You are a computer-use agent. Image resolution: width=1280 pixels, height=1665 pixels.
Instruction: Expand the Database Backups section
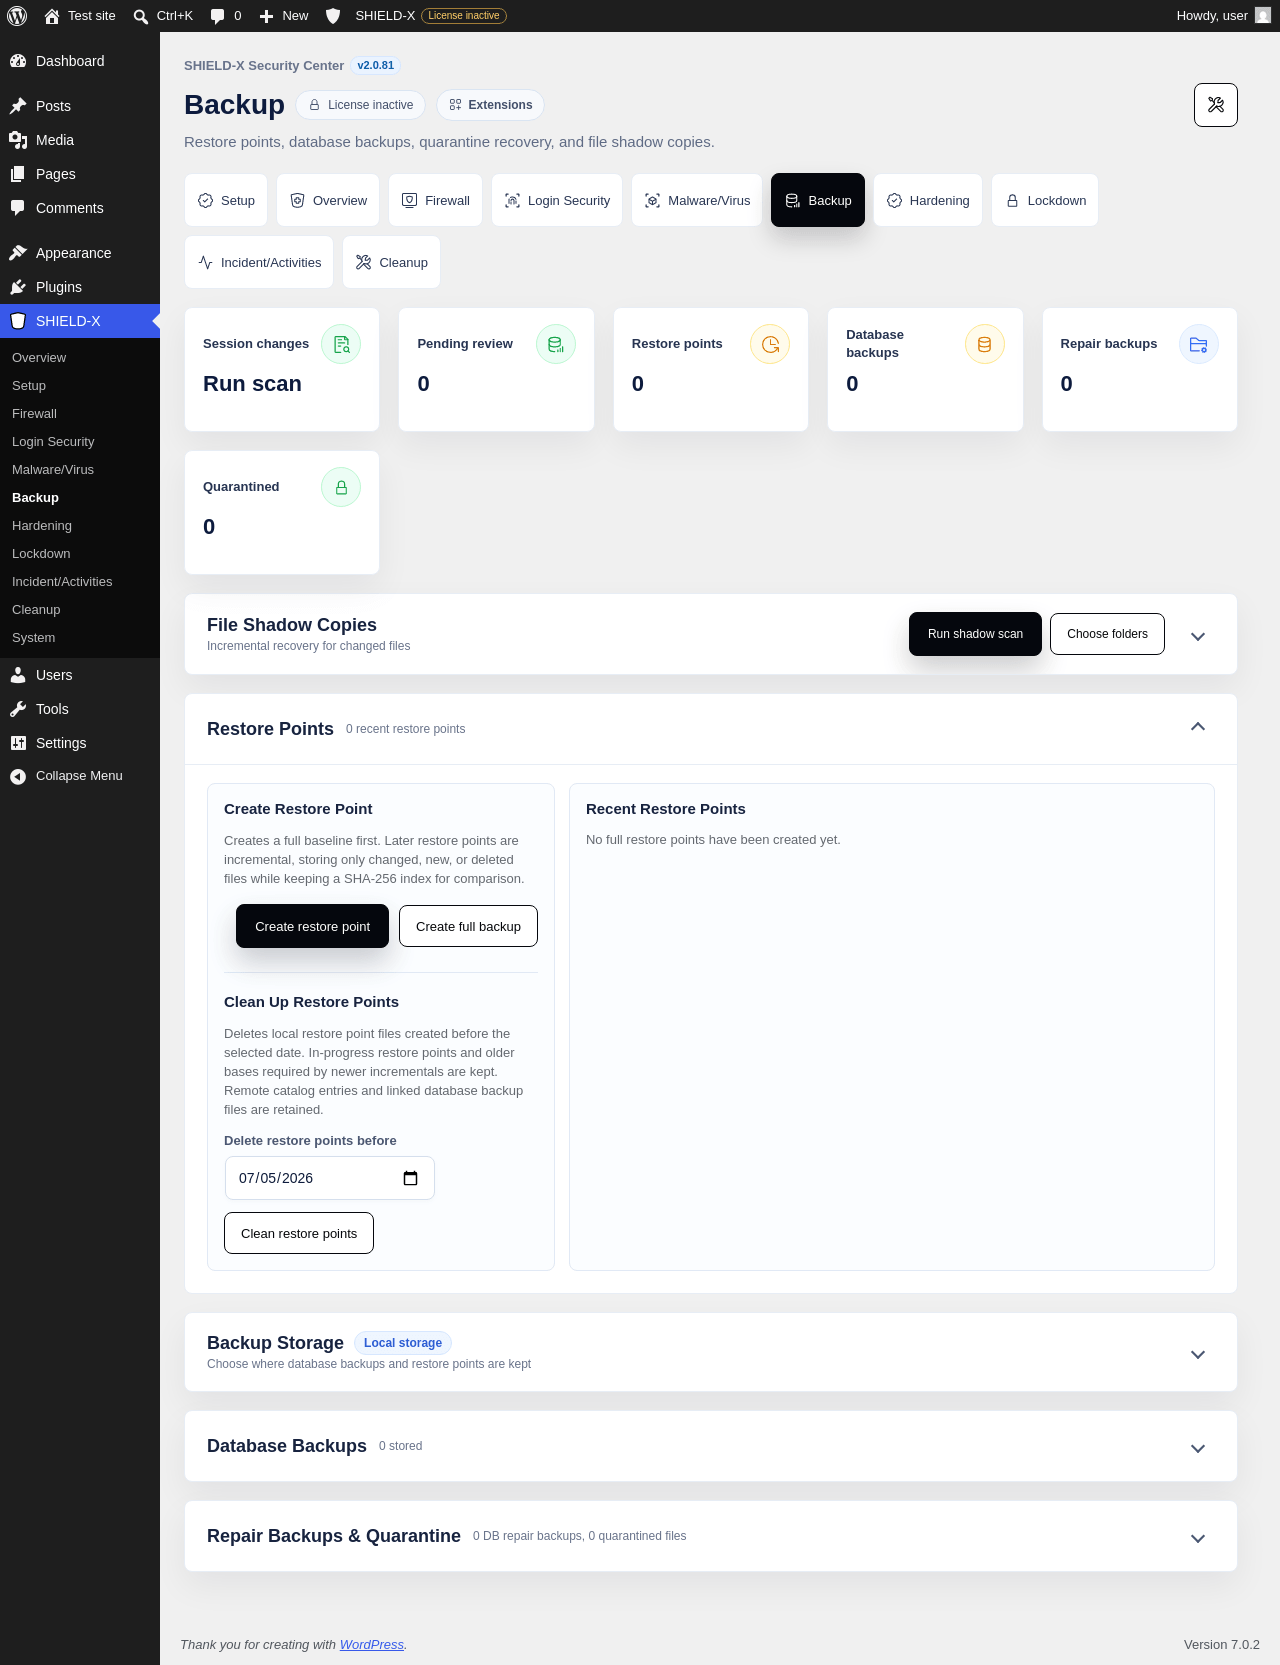(x=1198, y=1448)
